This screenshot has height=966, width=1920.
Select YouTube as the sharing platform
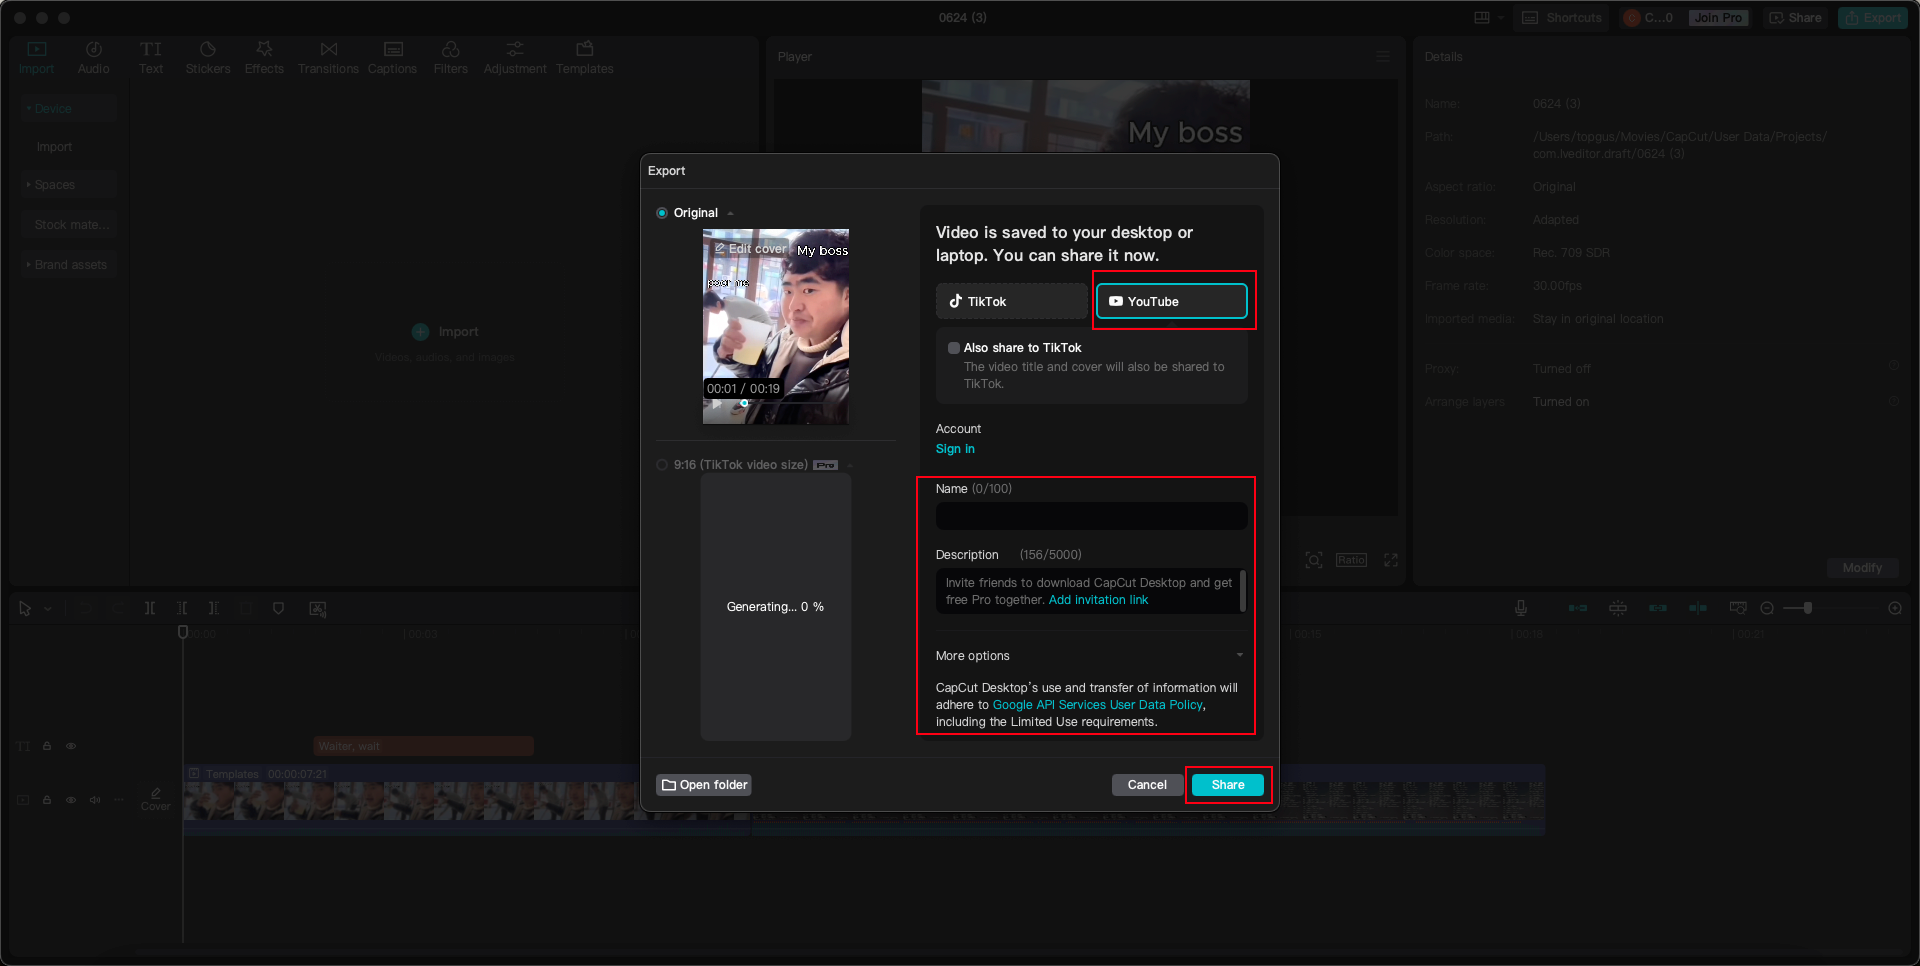tap(1171, 301)
